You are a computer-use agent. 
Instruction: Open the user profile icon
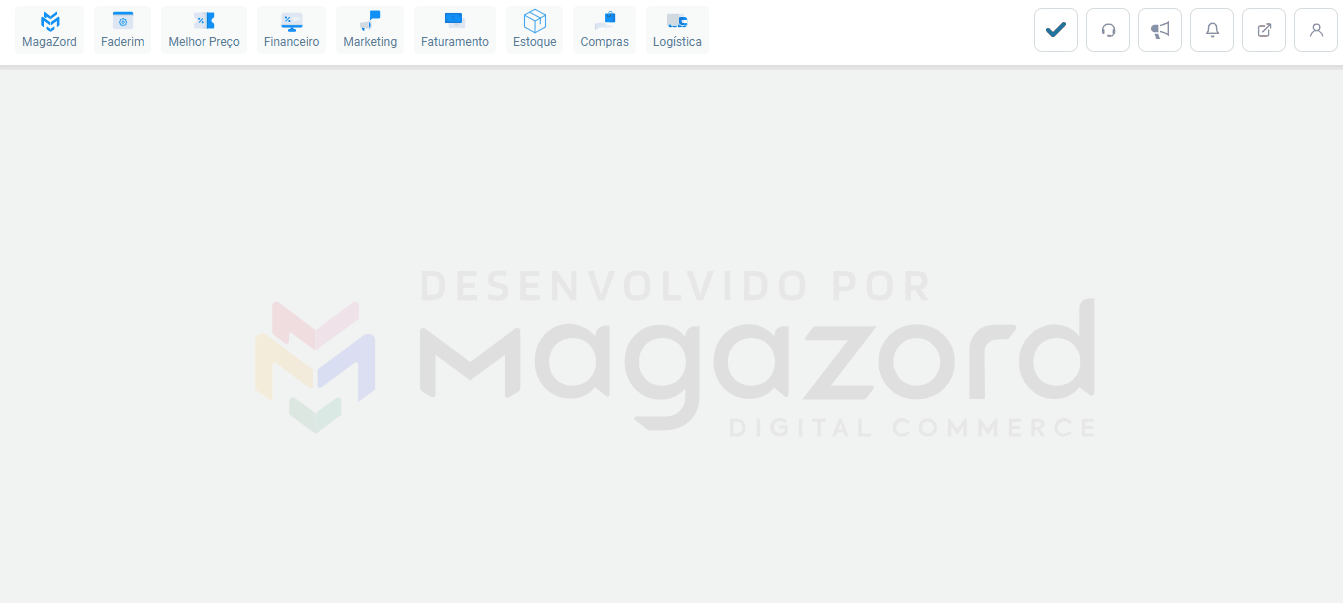(1316, 30)
